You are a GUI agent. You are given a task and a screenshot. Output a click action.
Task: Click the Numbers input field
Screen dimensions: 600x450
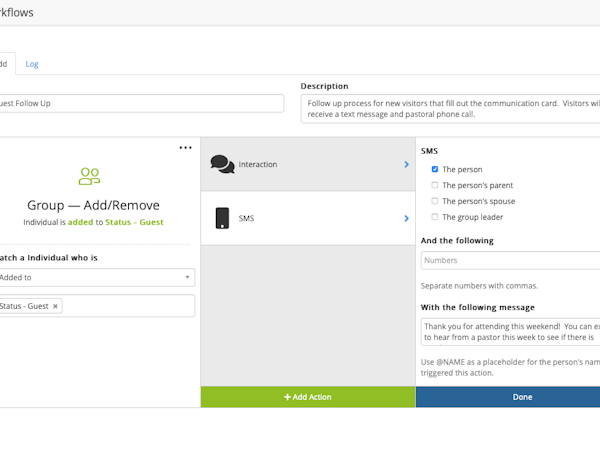pos(510,260)
